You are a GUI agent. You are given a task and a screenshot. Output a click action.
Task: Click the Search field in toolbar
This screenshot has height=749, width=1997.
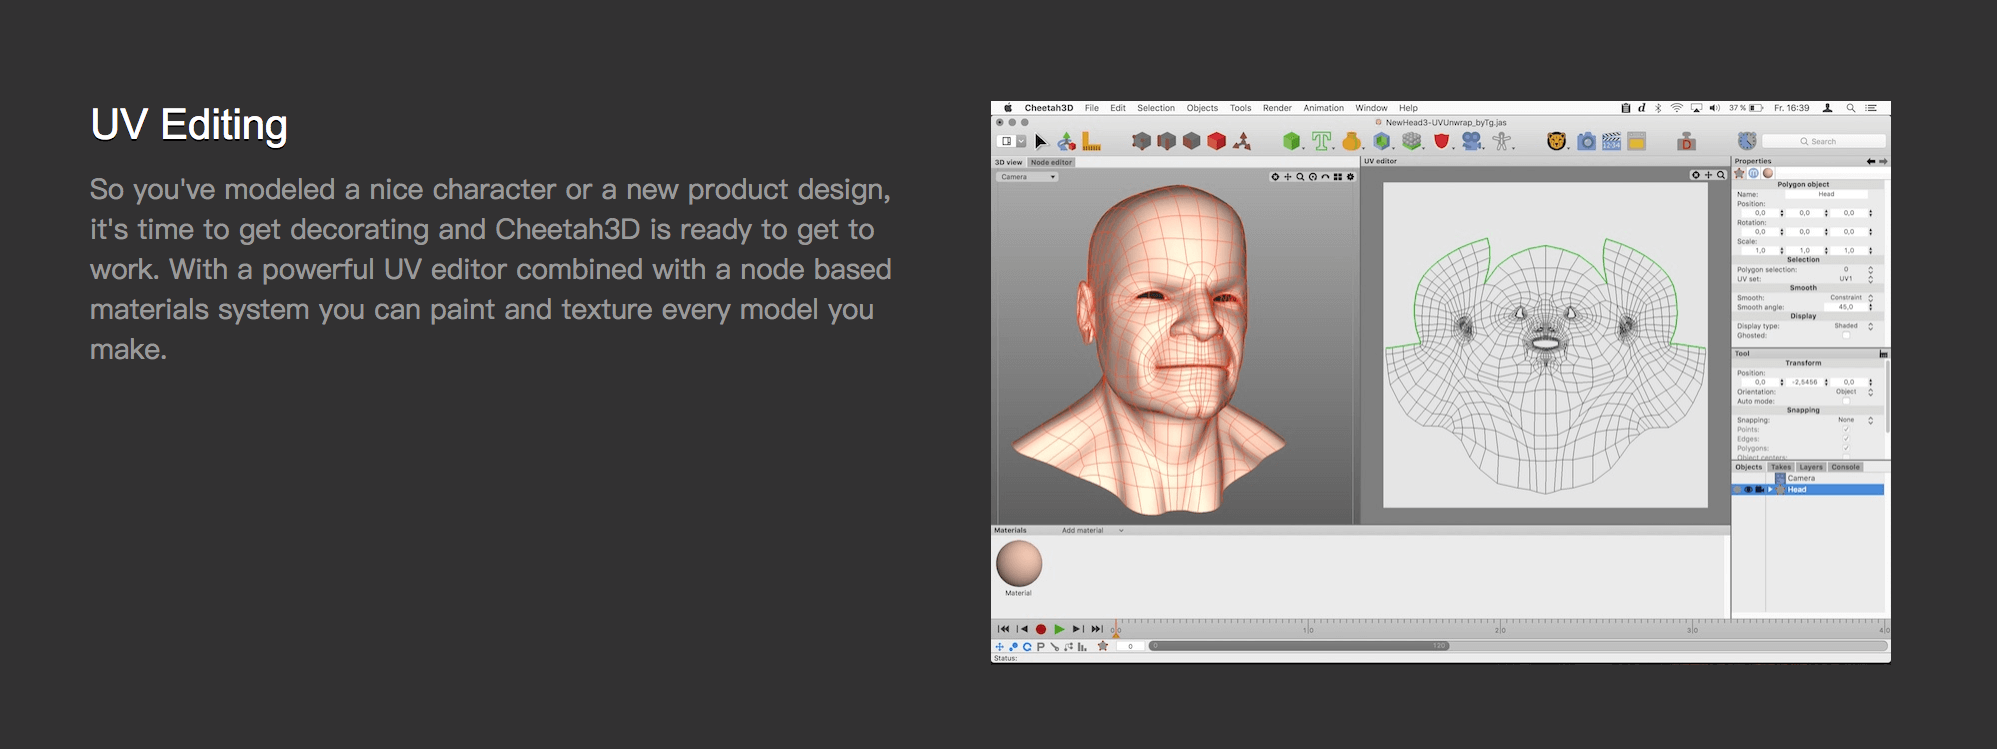click(1824, 142)
